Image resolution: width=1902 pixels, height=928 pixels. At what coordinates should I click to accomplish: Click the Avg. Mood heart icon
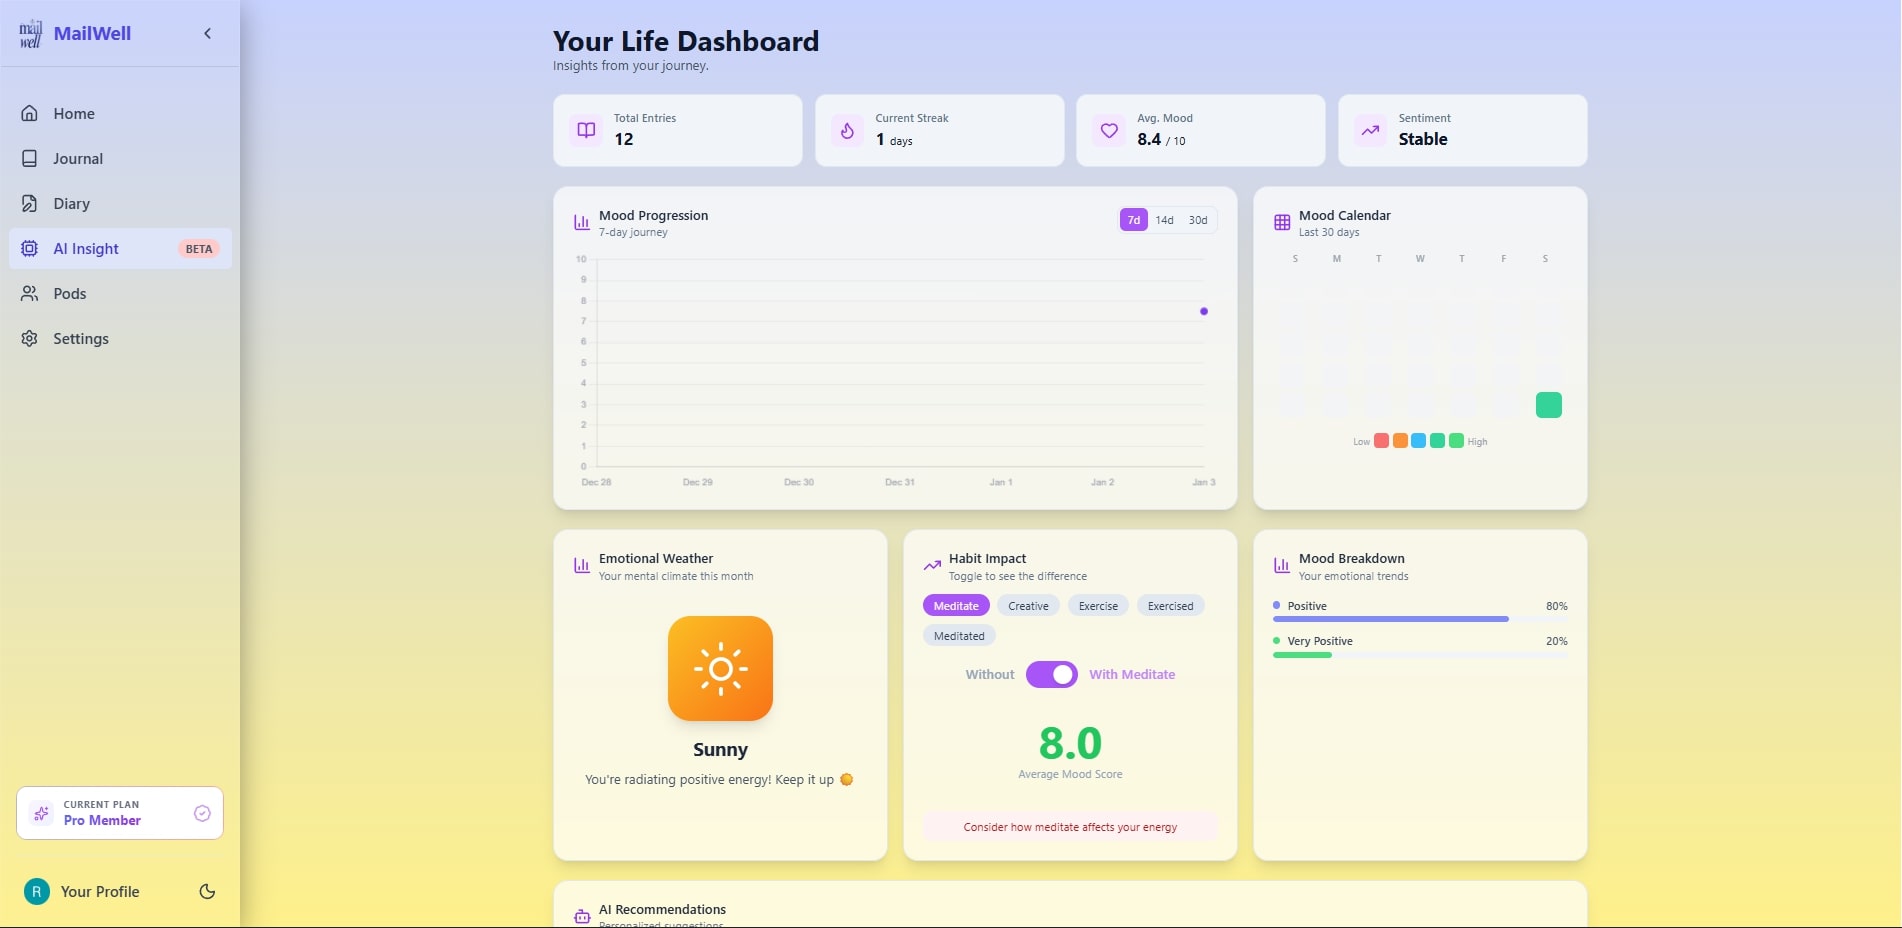(1109, 131)
